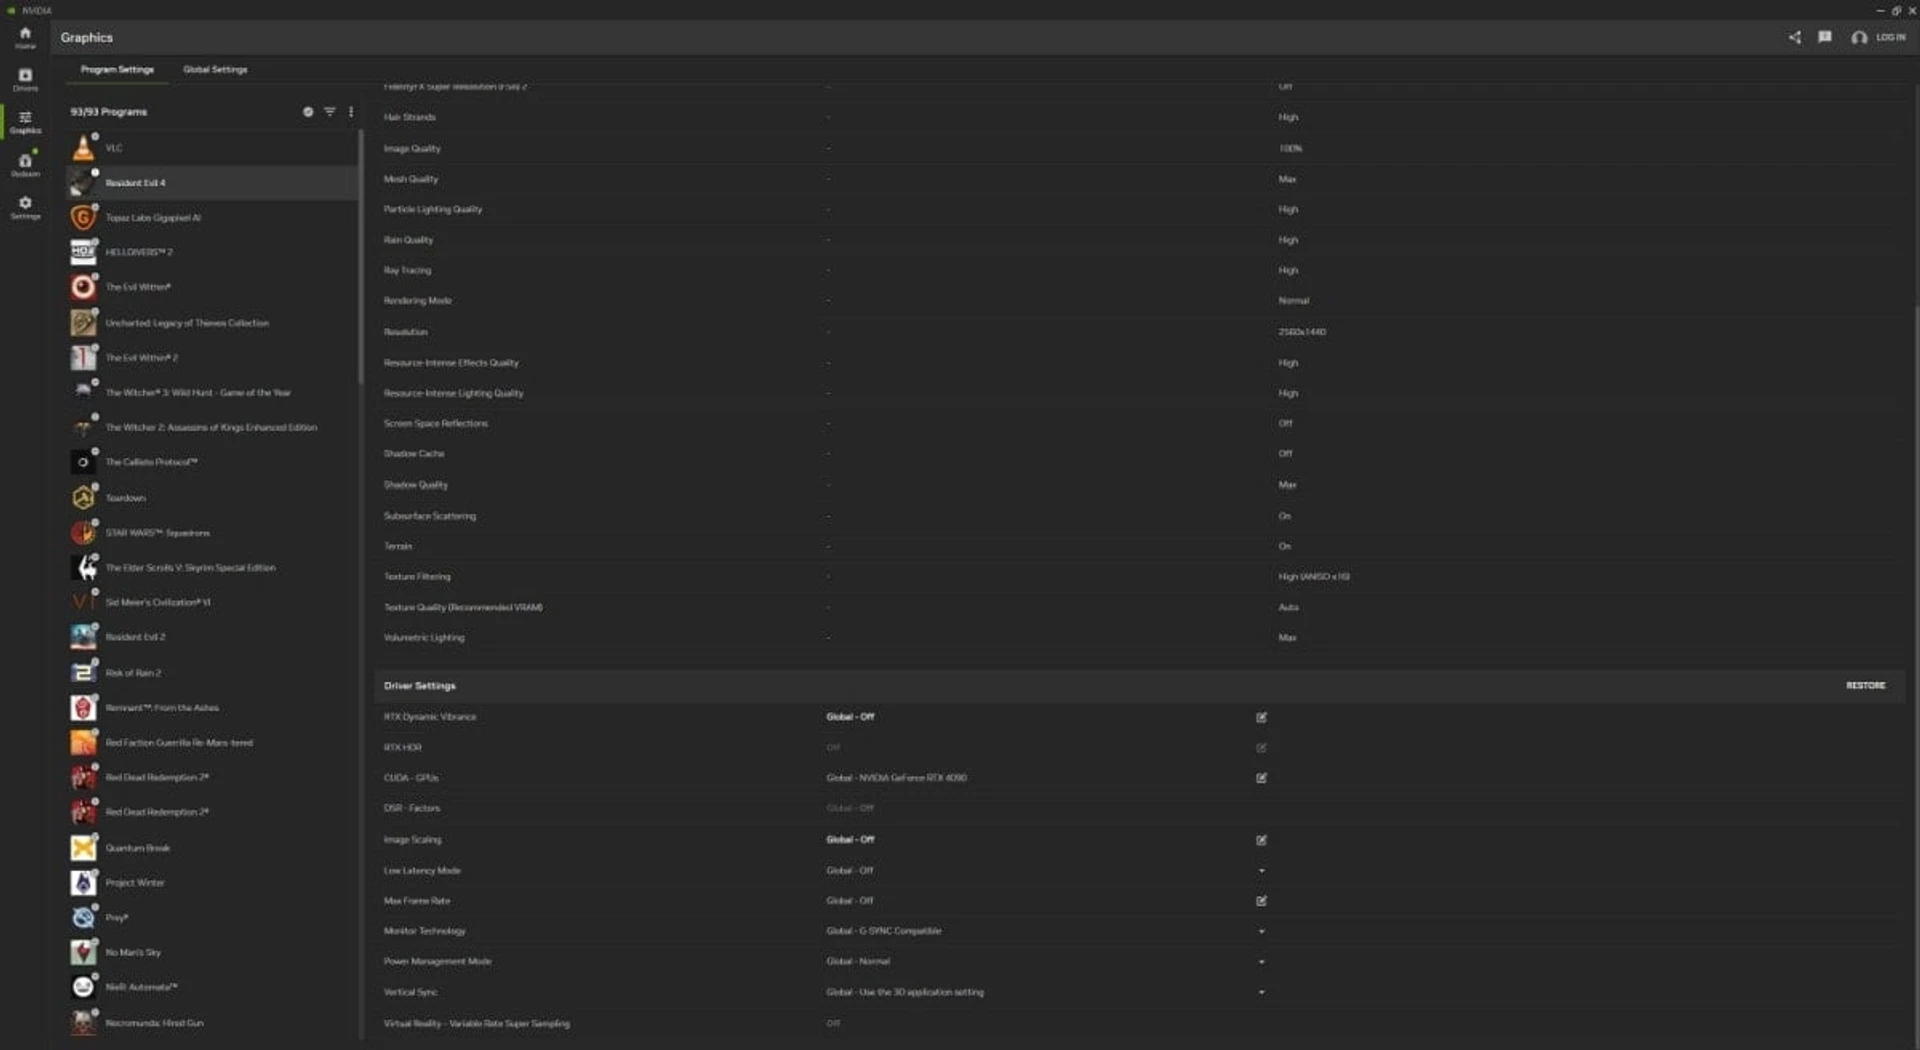Select The Evil Within 2 in the program list
The image size is (1920, 1050).
click(212, 358)
